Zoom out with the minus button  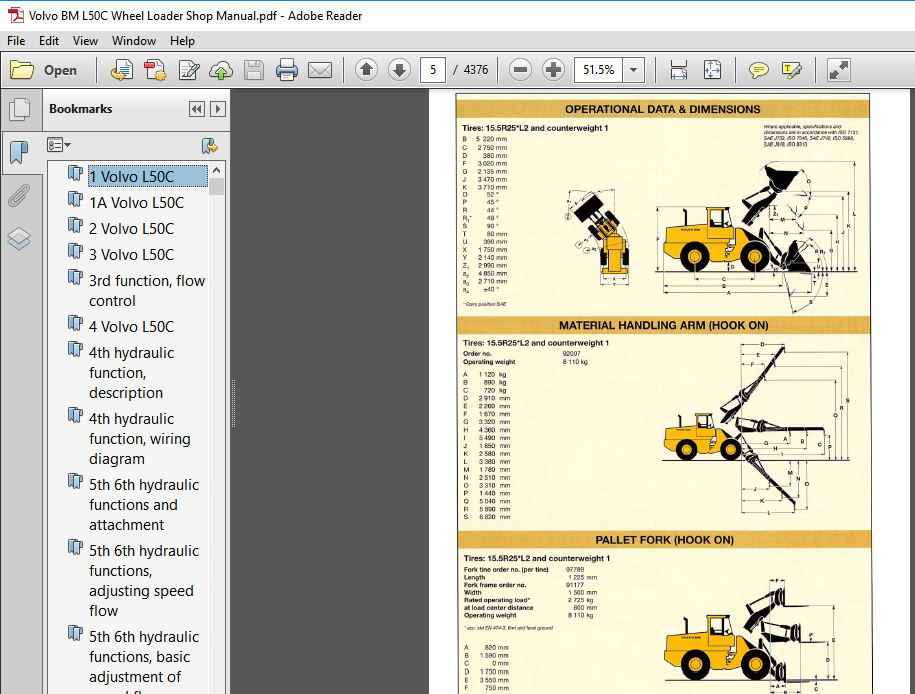coord(520,70)
